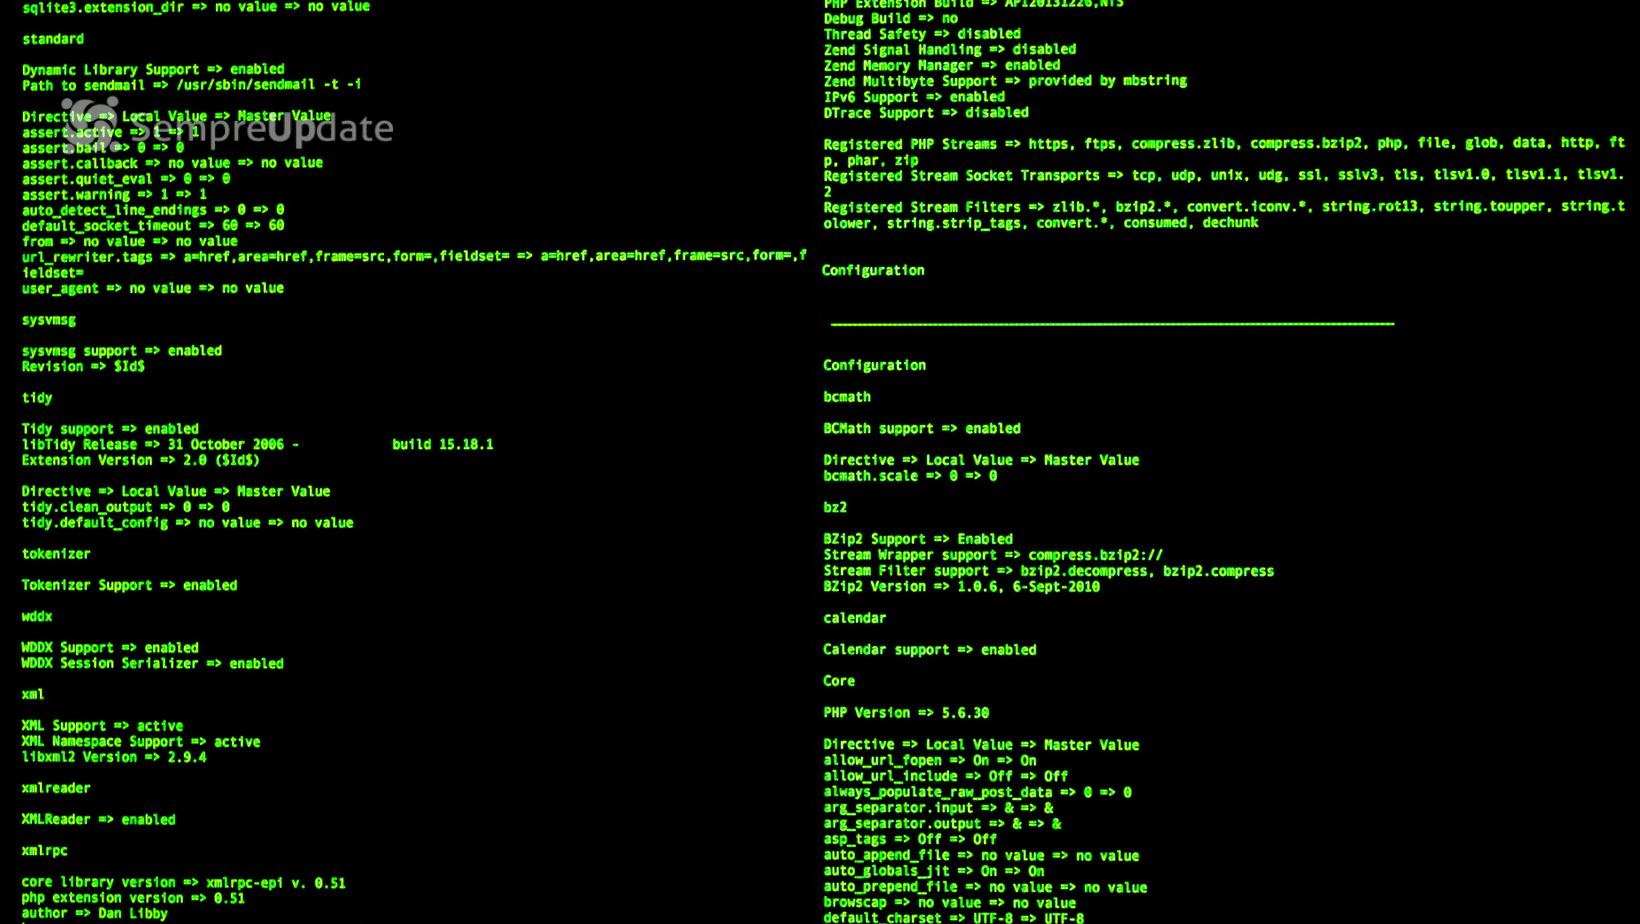Click the 'asp_tags => Off => Off' line
1640x924 pixels.
910,840
